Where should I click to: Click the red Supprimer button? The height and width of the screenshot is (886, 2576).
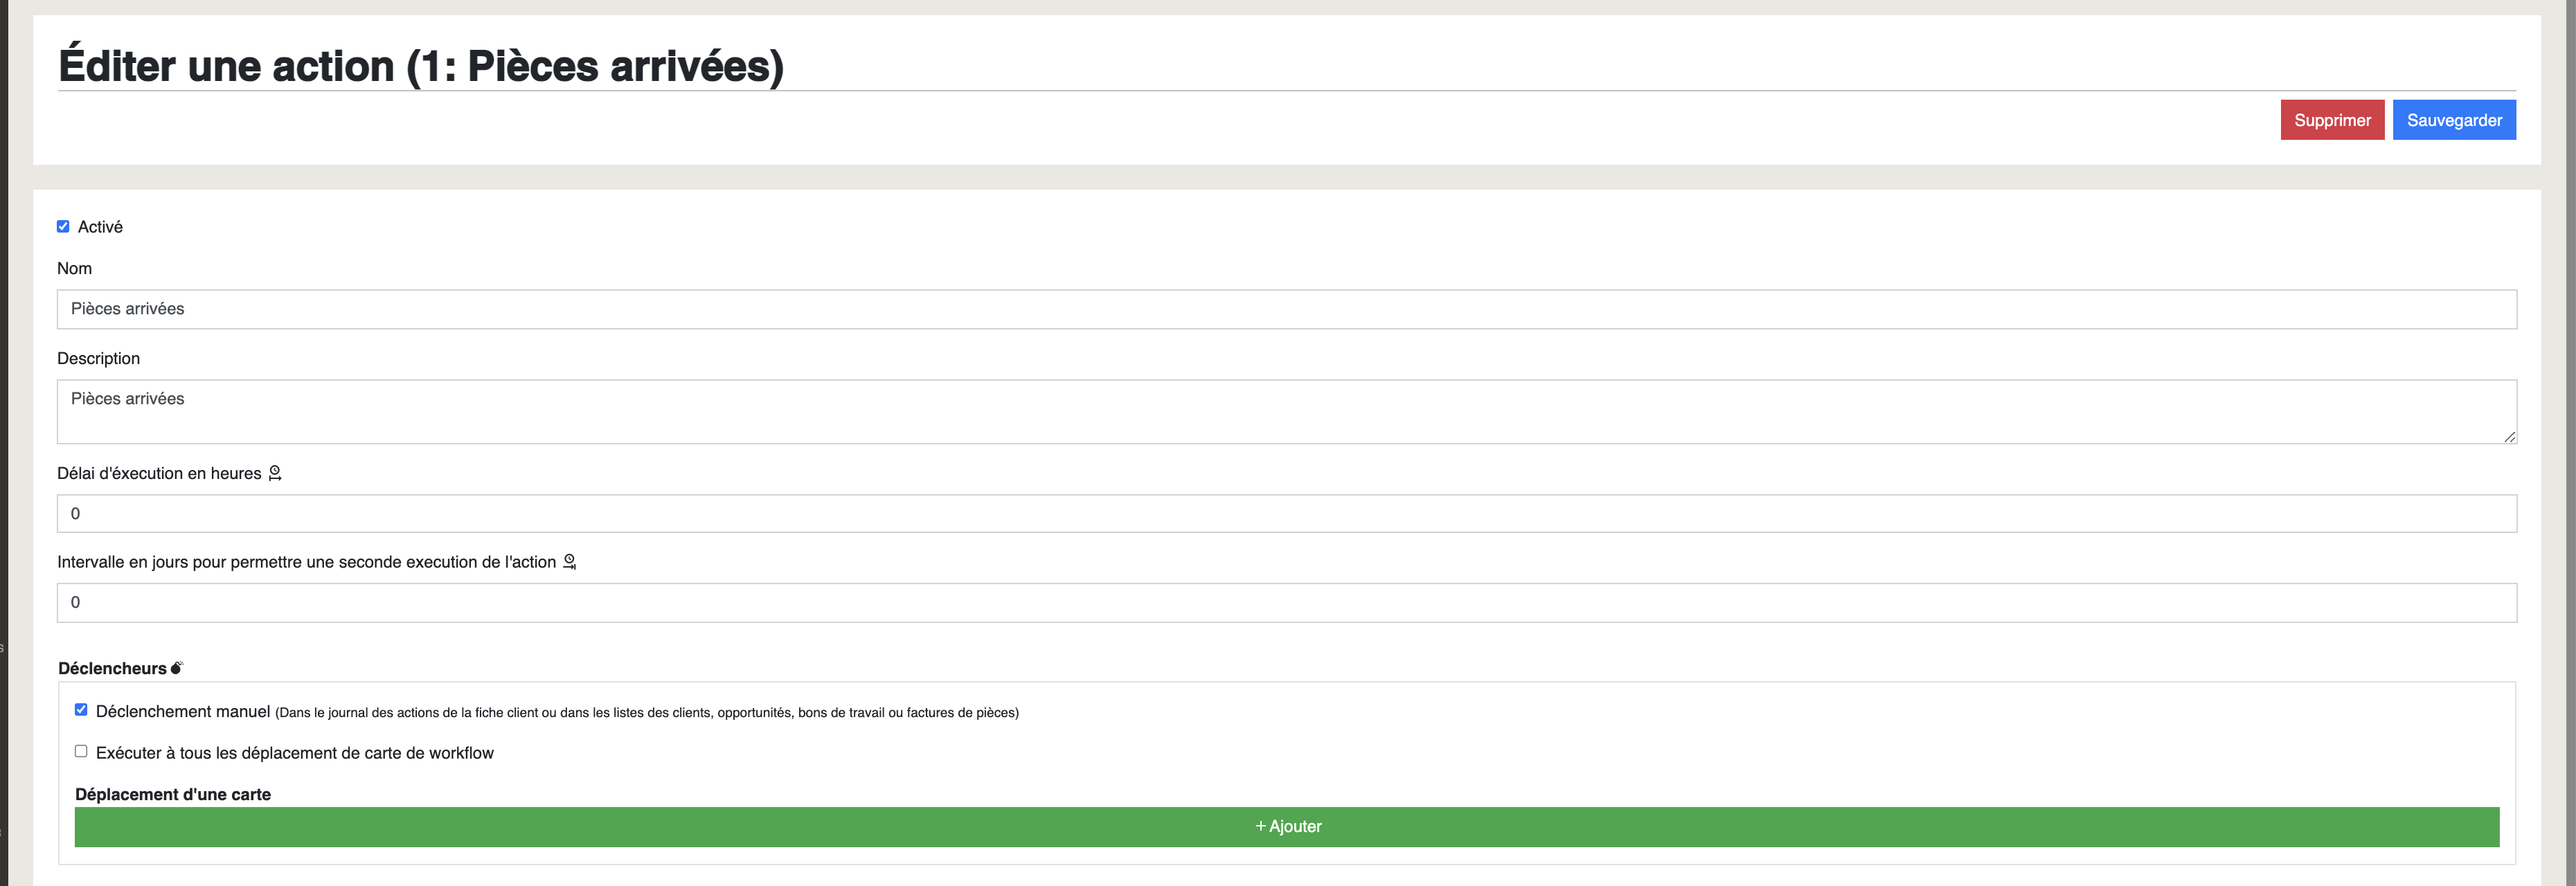tap(2332, 120)
